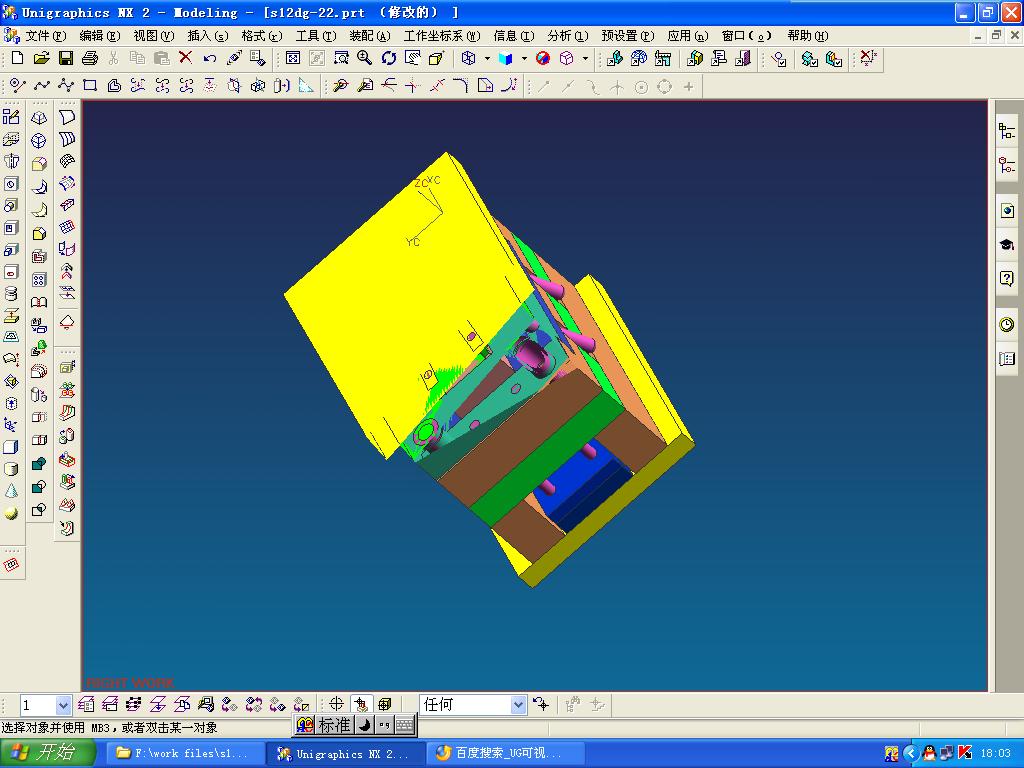This screenshot has height=768, width=1024.
Task: Open the History clock side tab
Action: click(x=1006, y=324)
